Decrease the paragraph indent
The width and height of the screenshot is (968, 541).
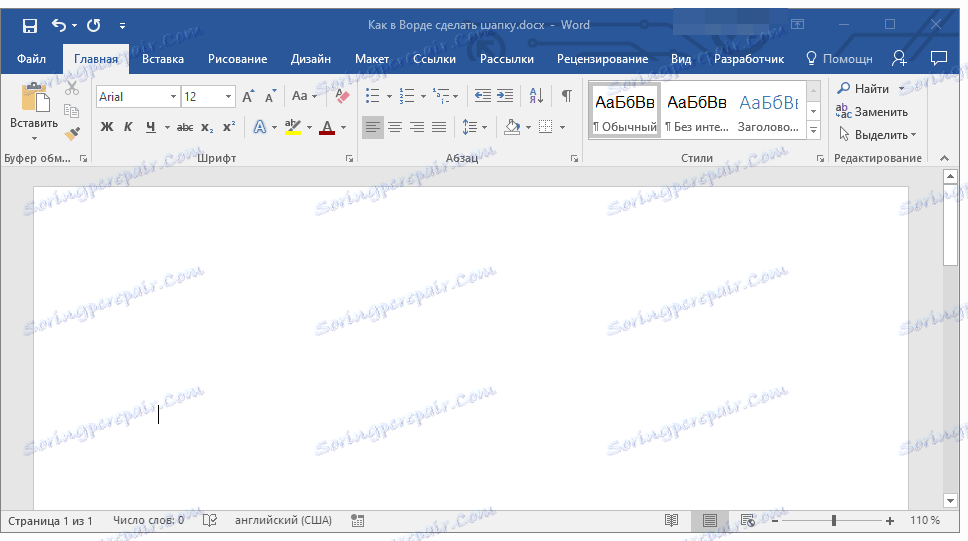pos(482,96)
